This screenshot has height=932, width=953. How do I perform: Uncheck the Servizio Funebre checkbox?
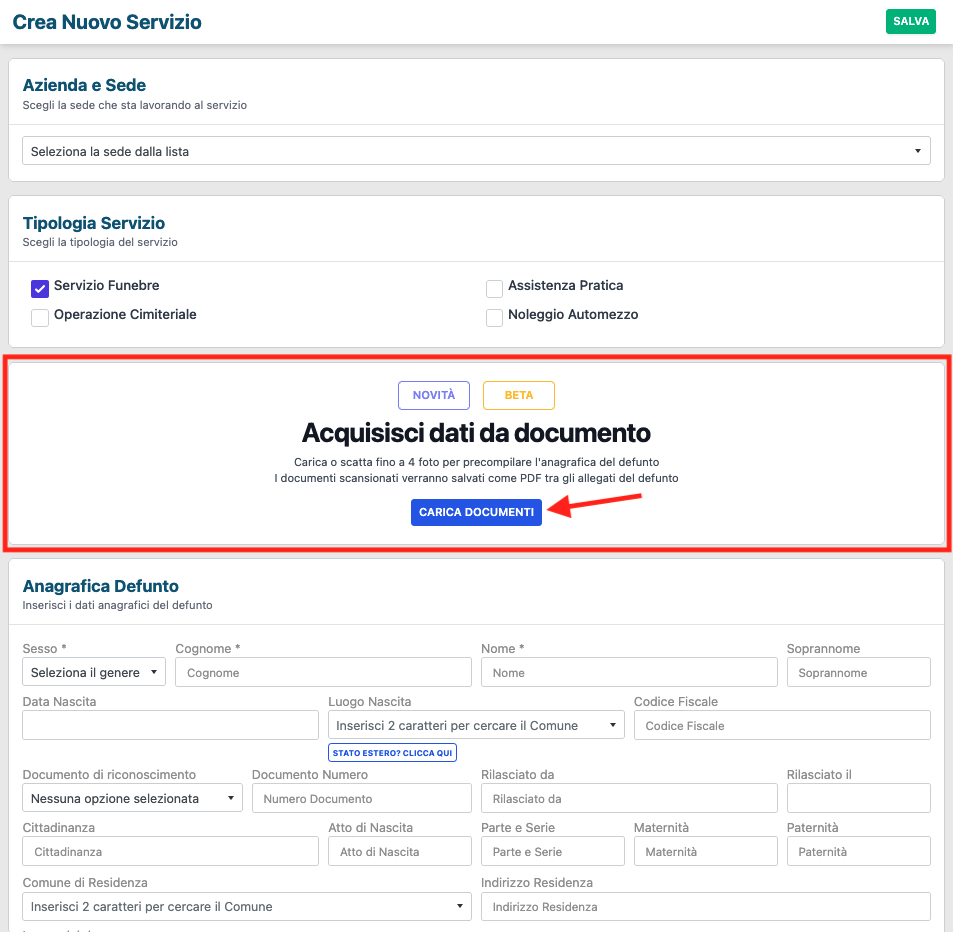pos(40,289)
